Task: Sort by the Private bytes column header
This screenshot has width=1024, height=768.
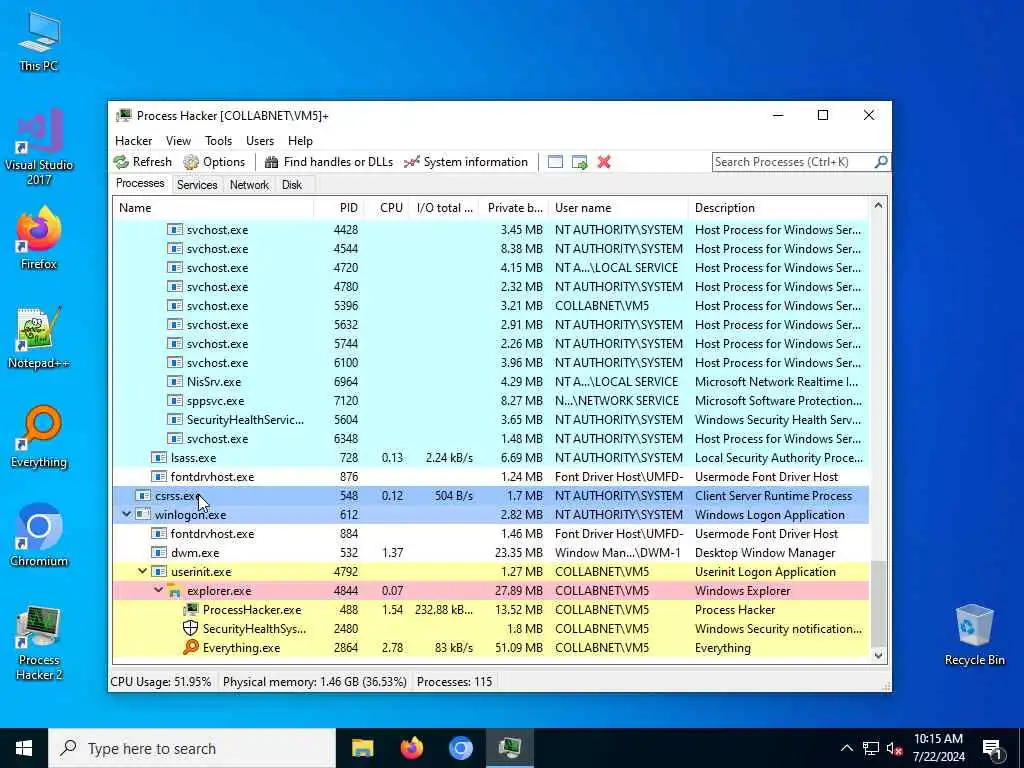Action: 513,208
